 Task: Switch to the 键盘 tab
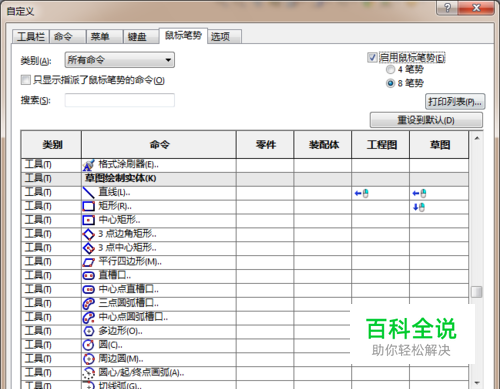(x=141, y=36)
